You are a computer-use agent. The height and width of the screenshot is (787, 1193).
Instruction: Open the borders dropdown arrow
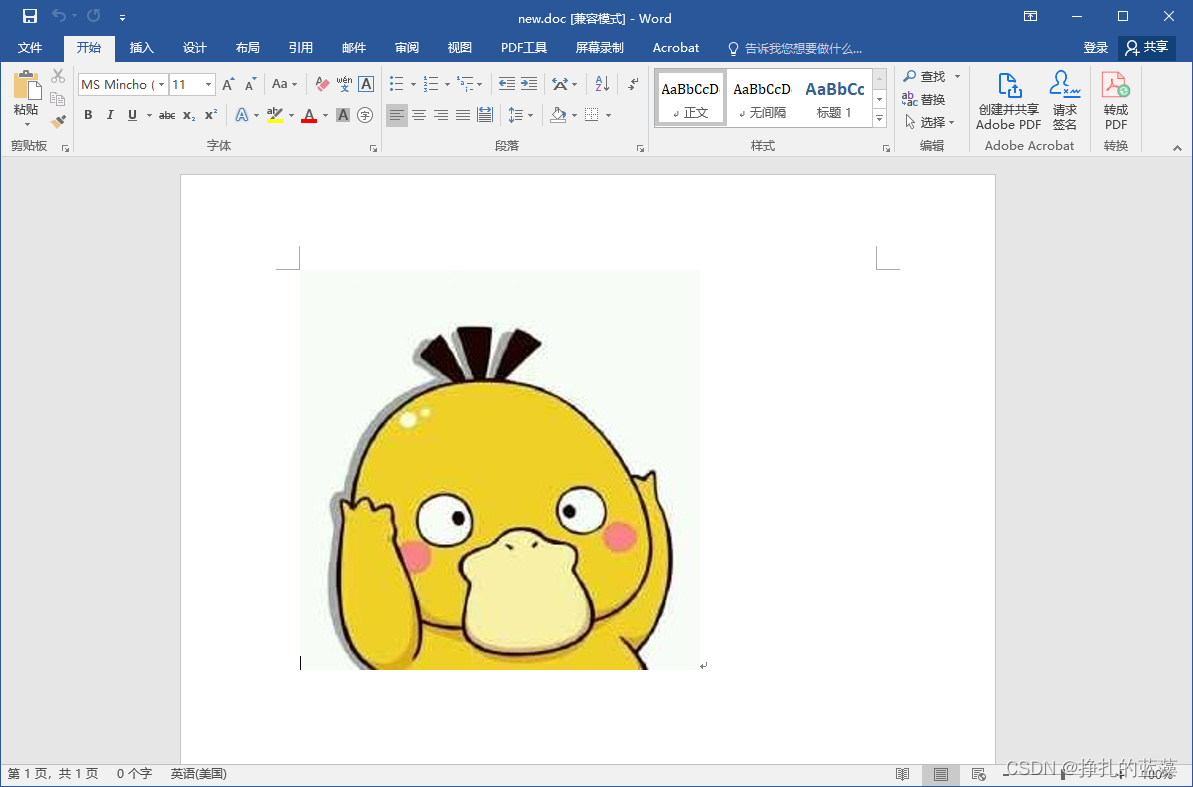click(x=609, y=116)
